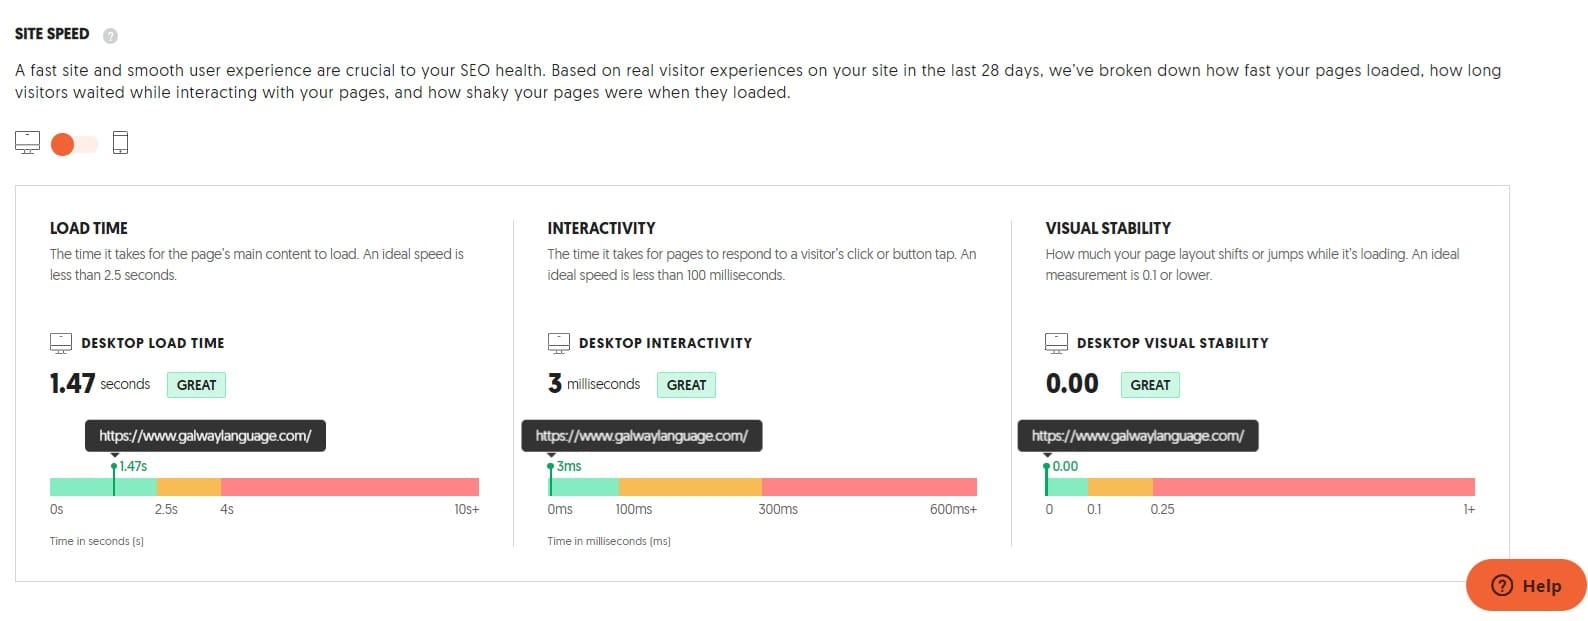Click the URL tooltip above interactivity bar
Screen dimensions: 1588x621
tap(641, 436)
